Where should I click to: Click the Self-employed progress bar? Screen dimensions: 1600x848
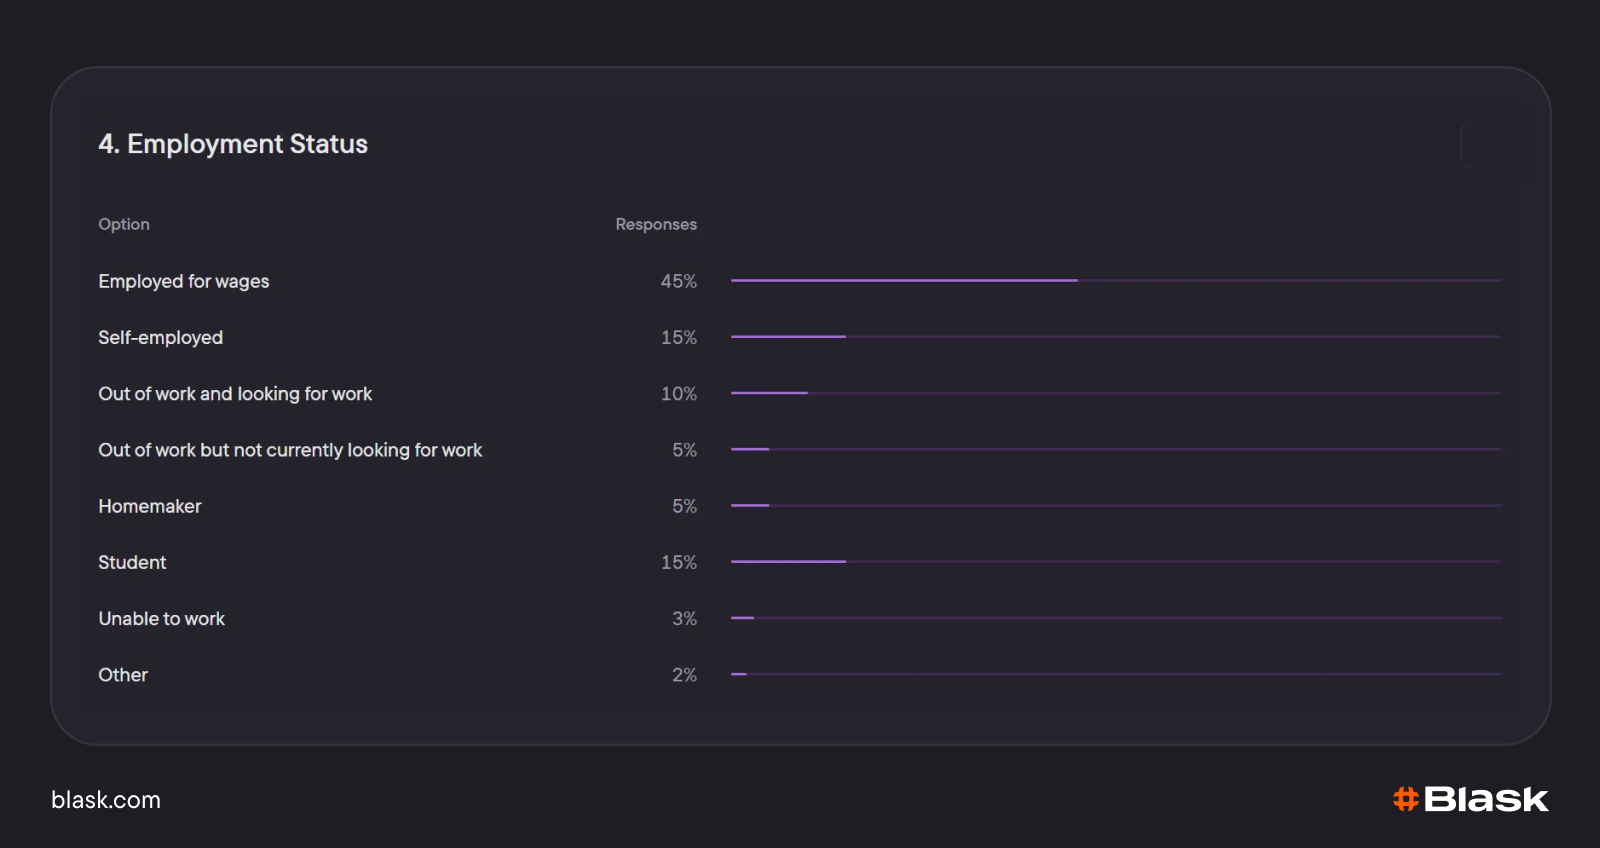788,337
